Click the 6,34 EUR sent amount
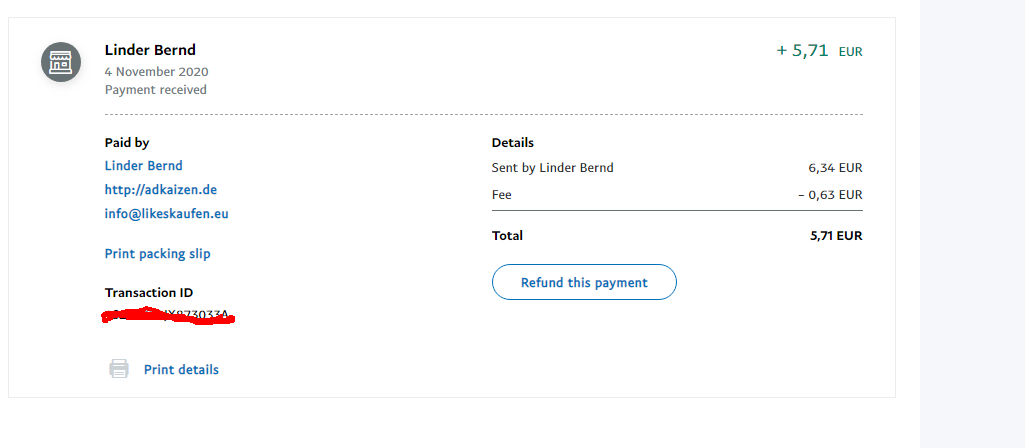This screenshot has height=448, width=1025. [835, 168]
